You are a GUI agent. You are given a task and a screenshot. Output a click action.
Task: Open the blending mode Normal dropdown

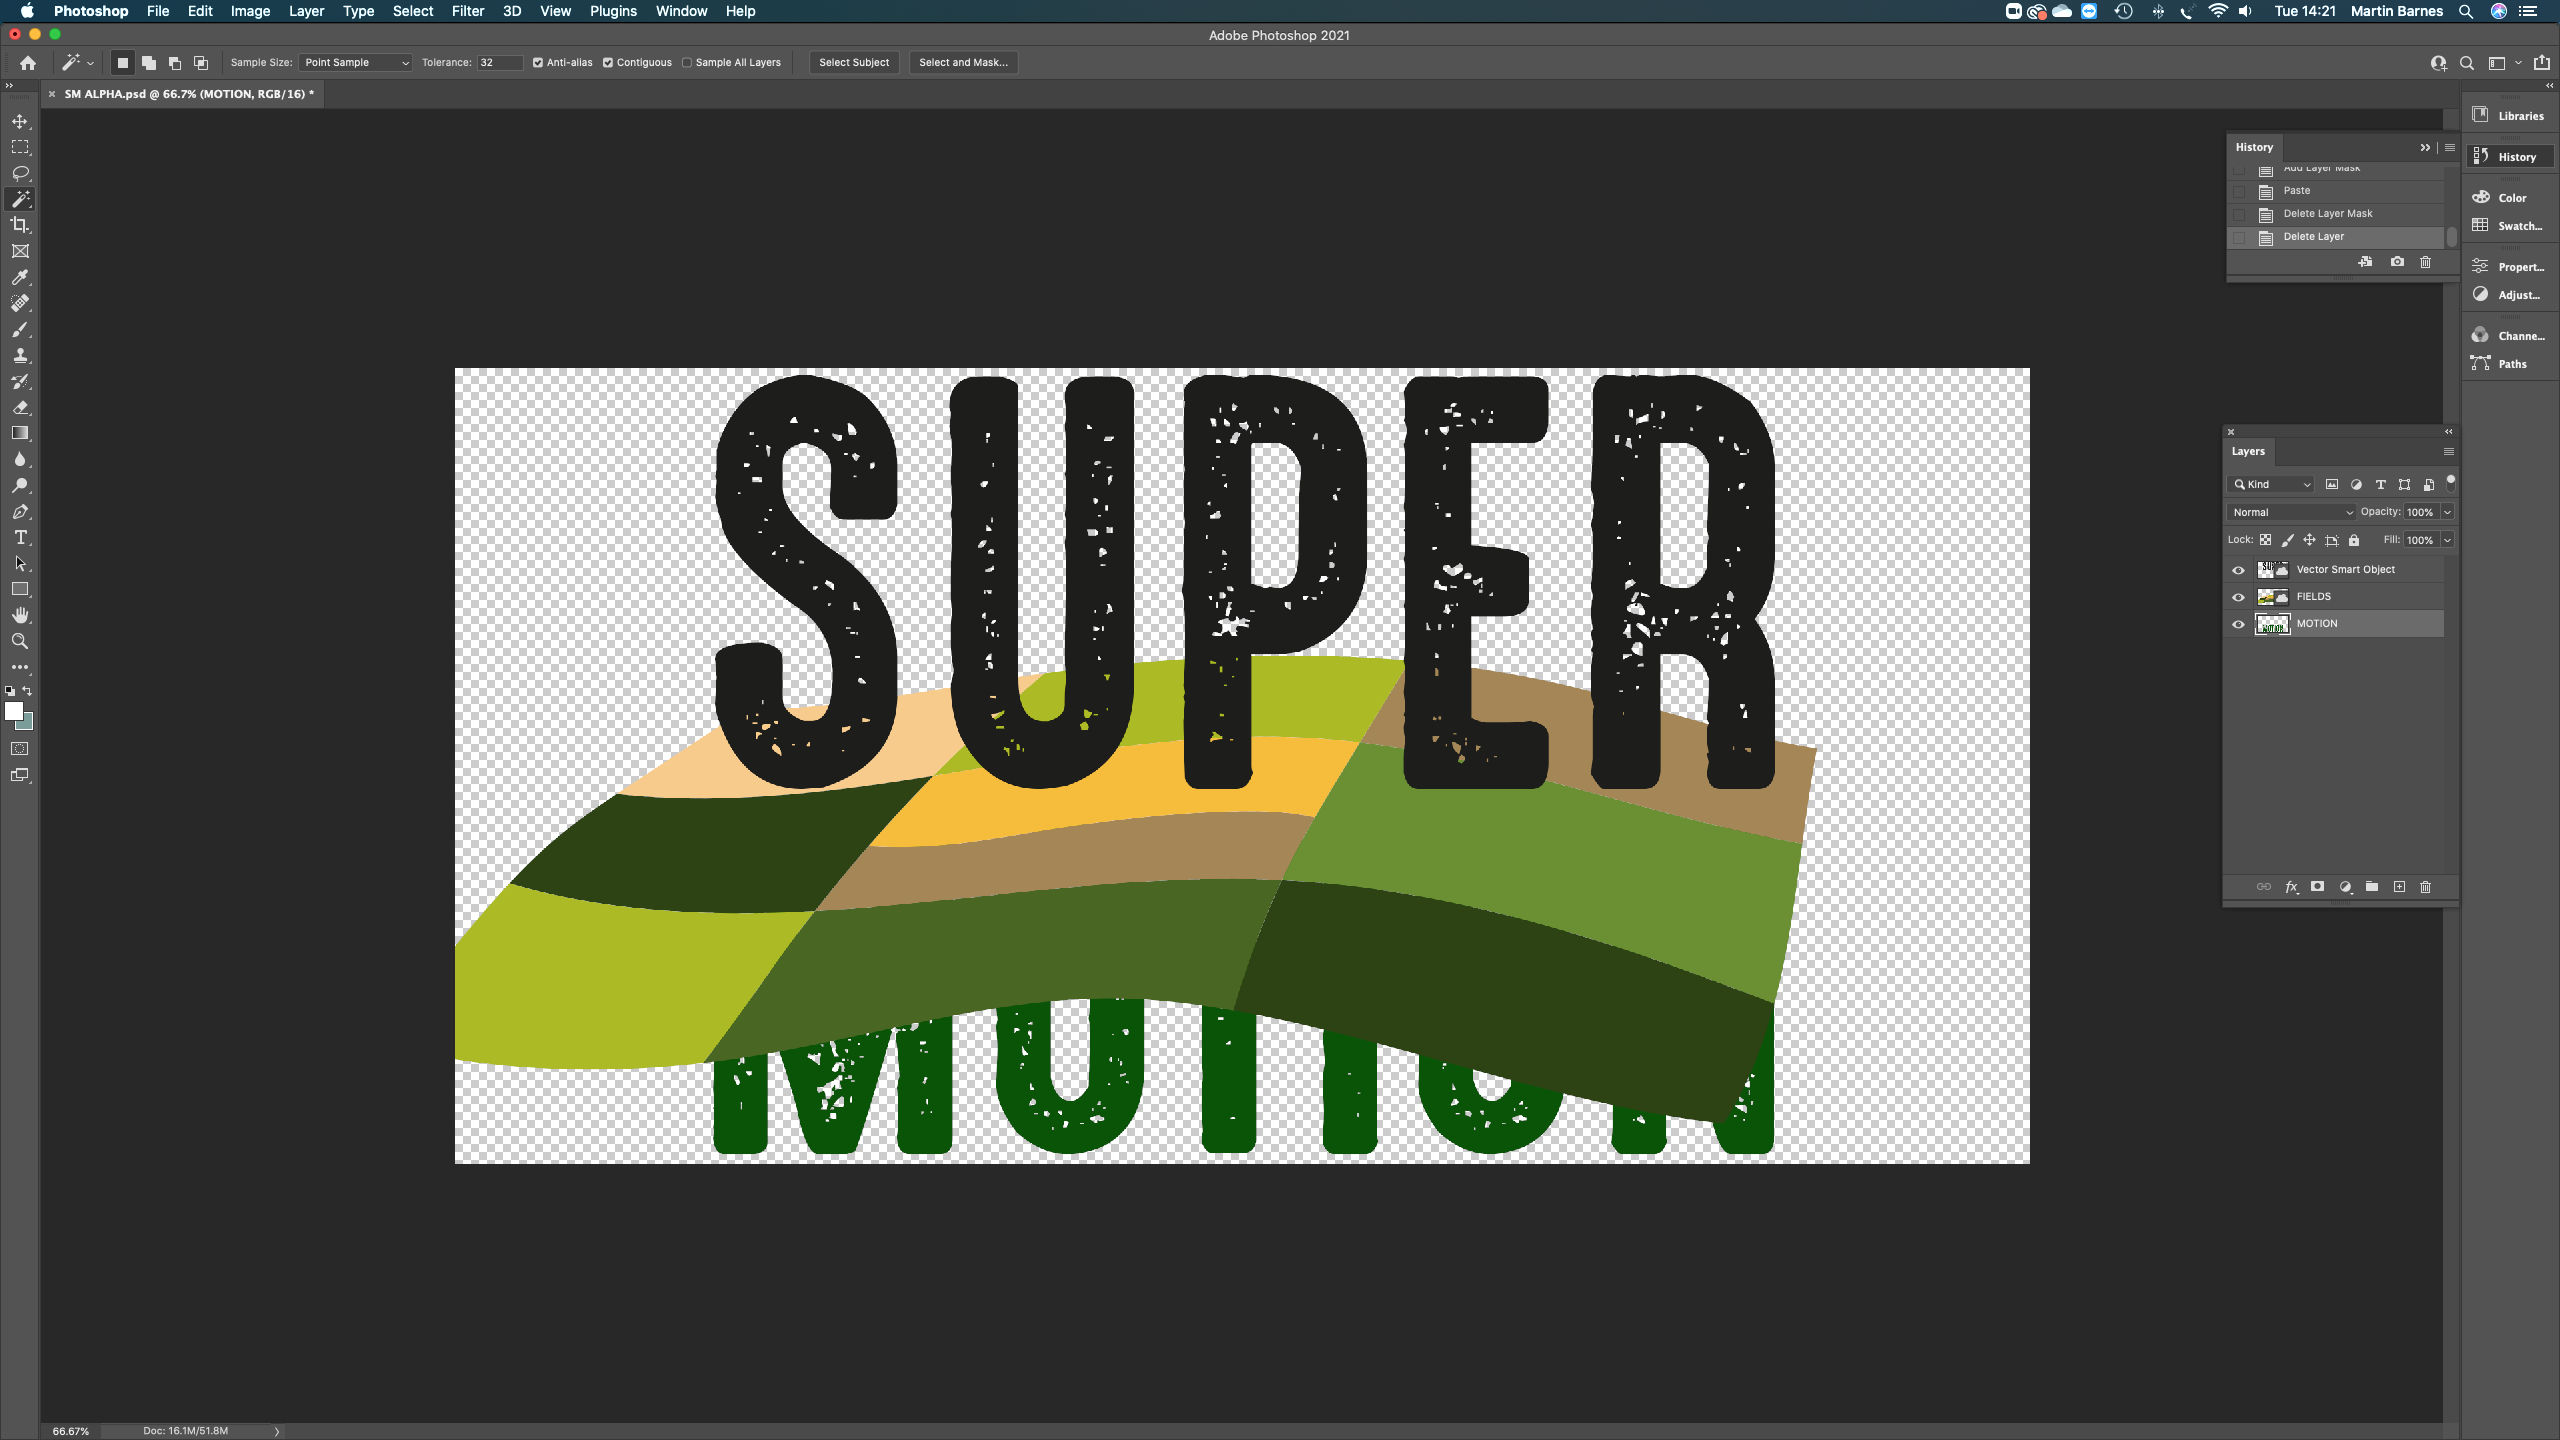pyautogui.click(x=2290, y=511)
